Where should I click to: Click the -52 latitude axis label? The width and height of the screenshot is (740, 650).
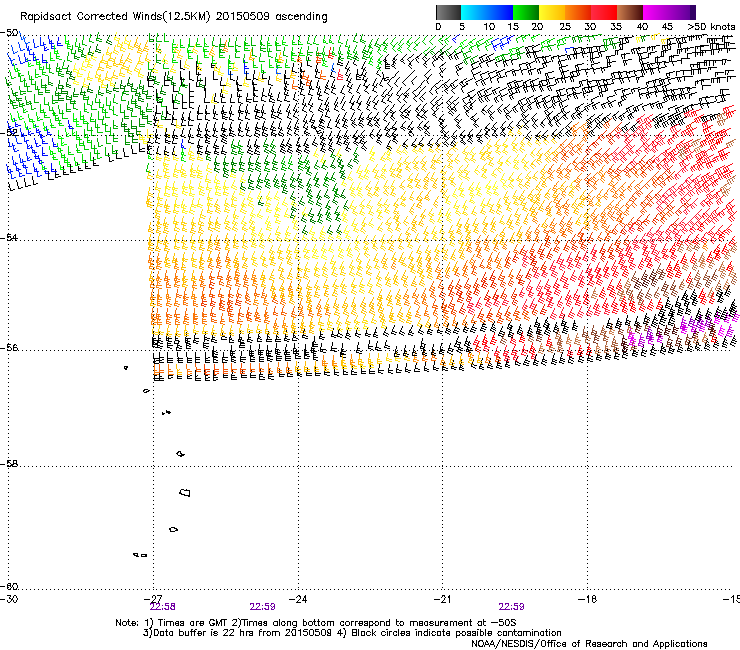pyautogui.click(x=9, y=133)
